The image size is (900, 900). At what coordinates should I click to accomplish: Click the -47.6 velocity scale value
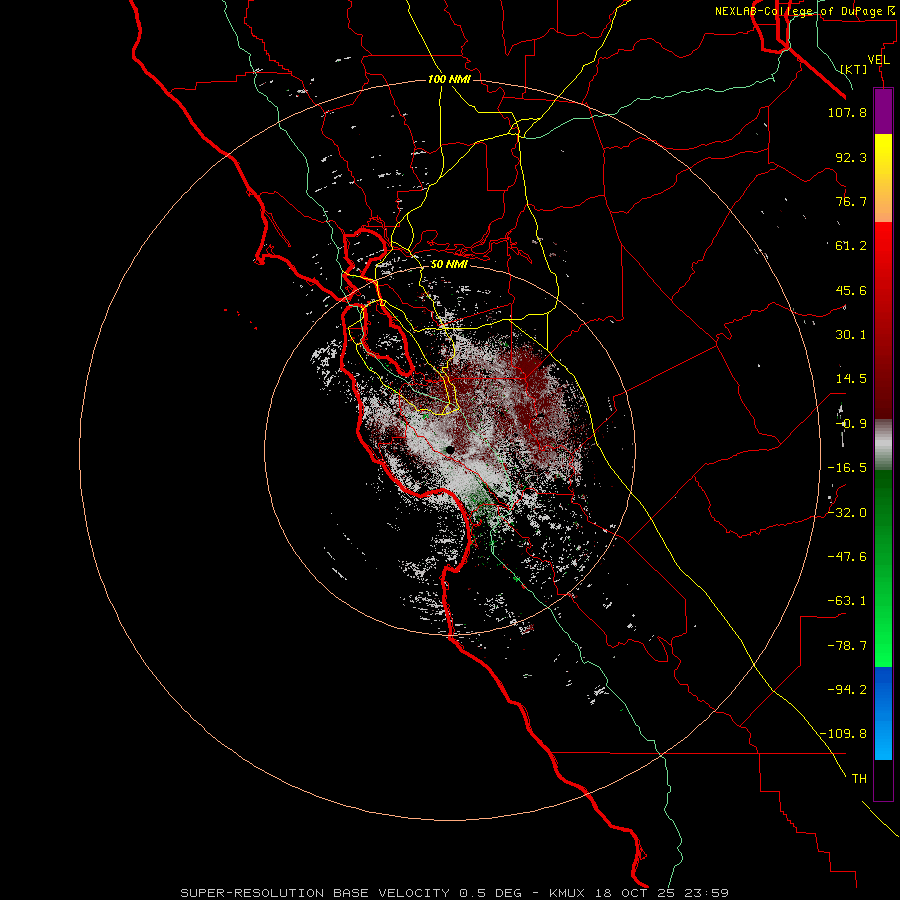coord(847,557)
